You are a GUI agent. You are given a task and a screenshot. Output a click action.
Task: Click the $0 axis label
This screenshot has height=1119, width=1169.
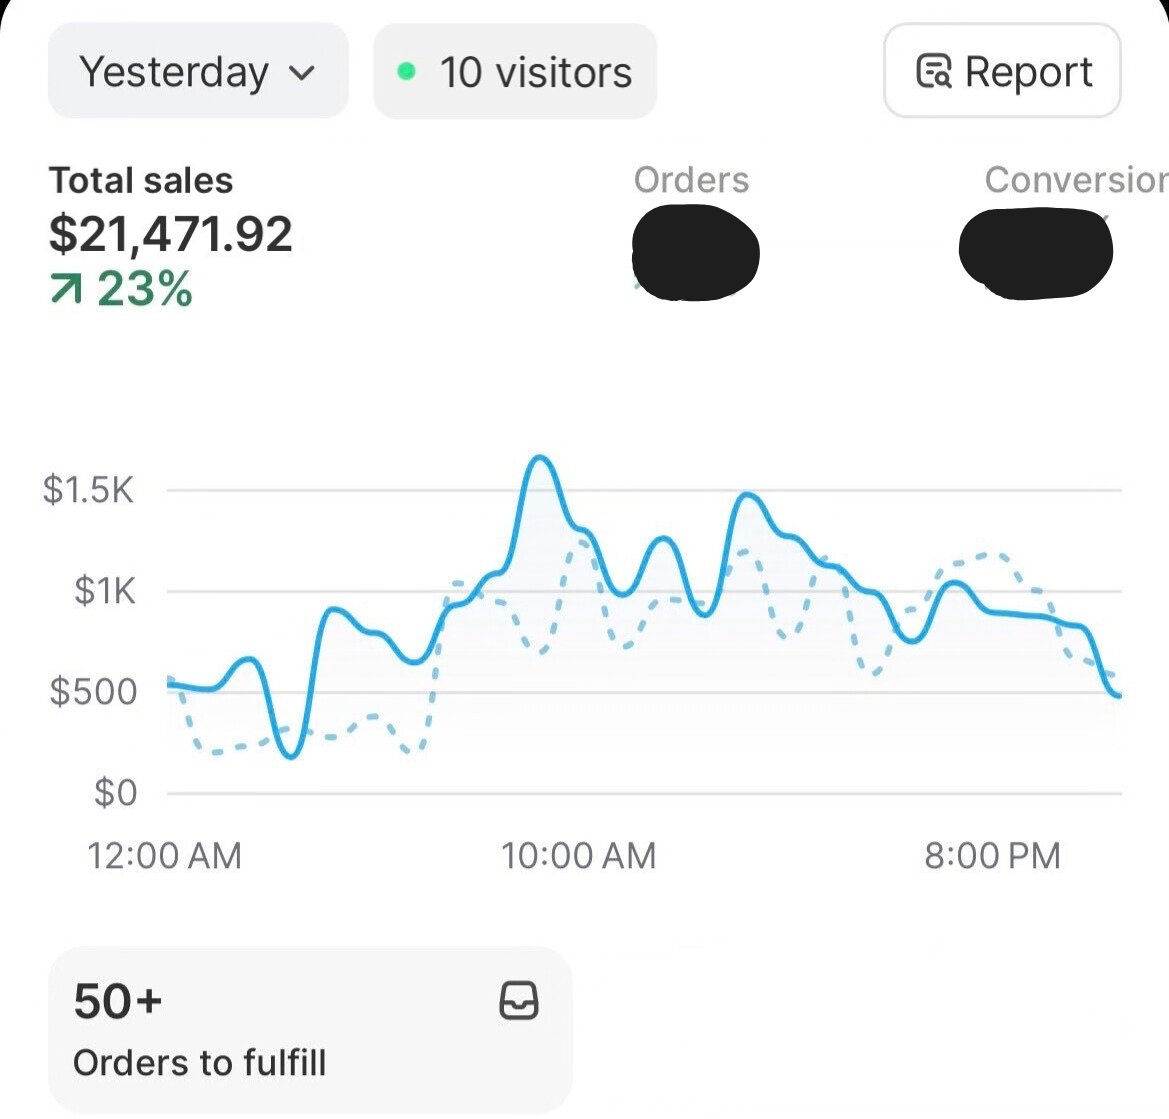click(116, 792)
